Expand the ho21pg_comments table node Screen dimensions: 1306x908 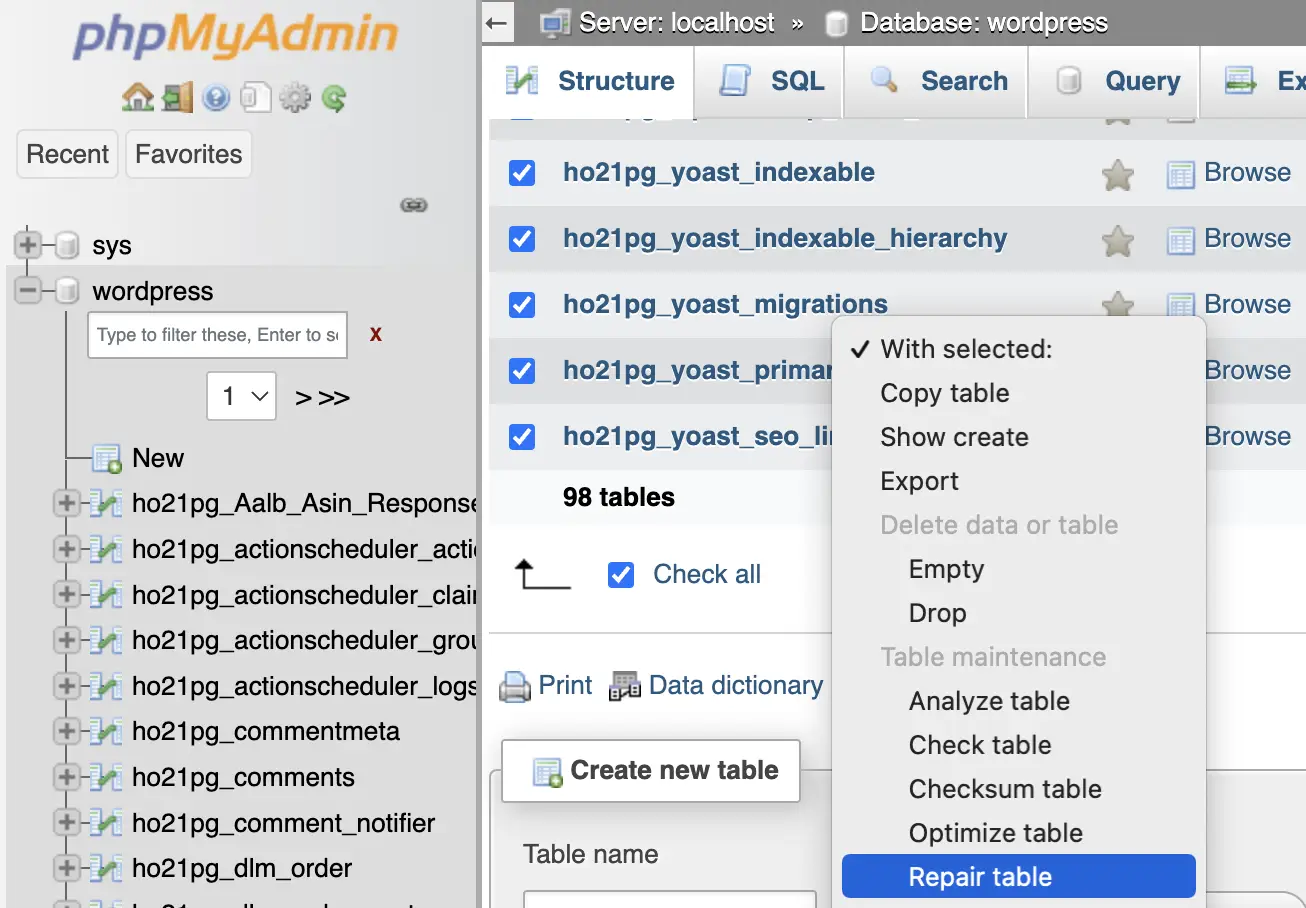point(66,778)
